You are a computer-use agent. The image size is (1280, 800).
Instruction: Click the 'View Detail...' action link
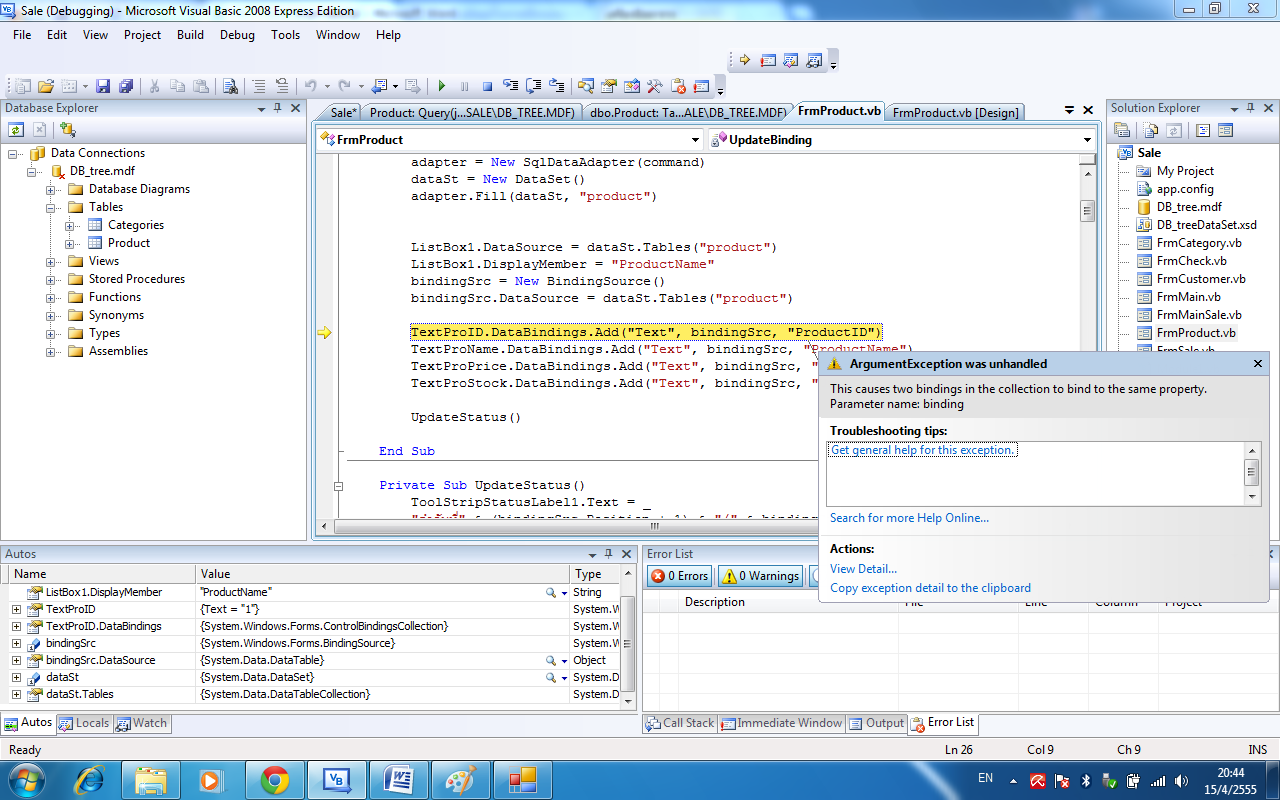click(x=863, y=569)
